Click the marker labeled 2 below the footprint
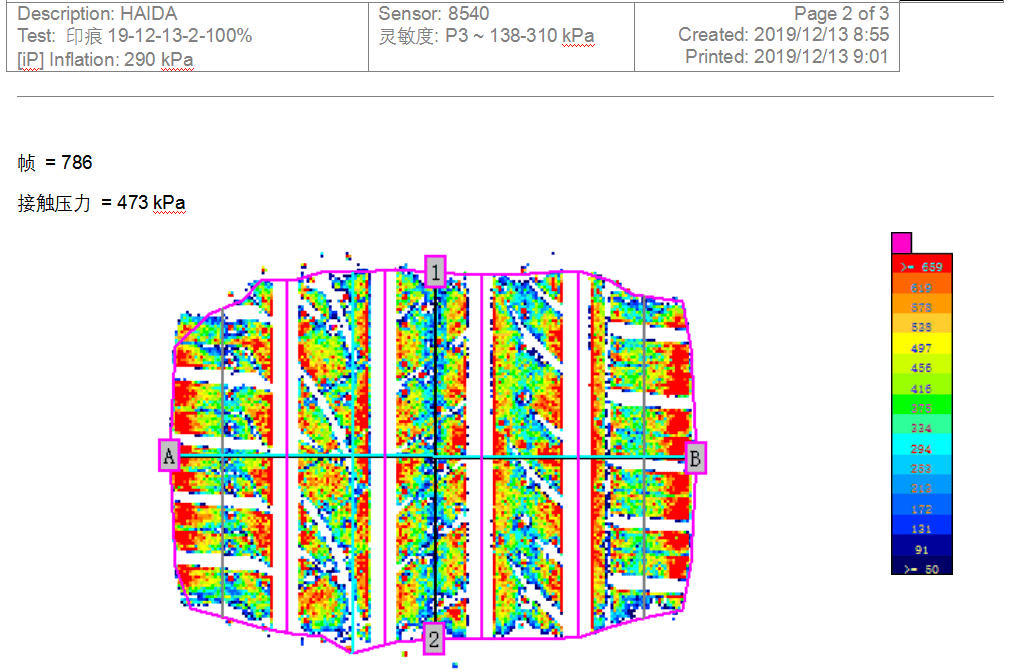 click(433, 638)
